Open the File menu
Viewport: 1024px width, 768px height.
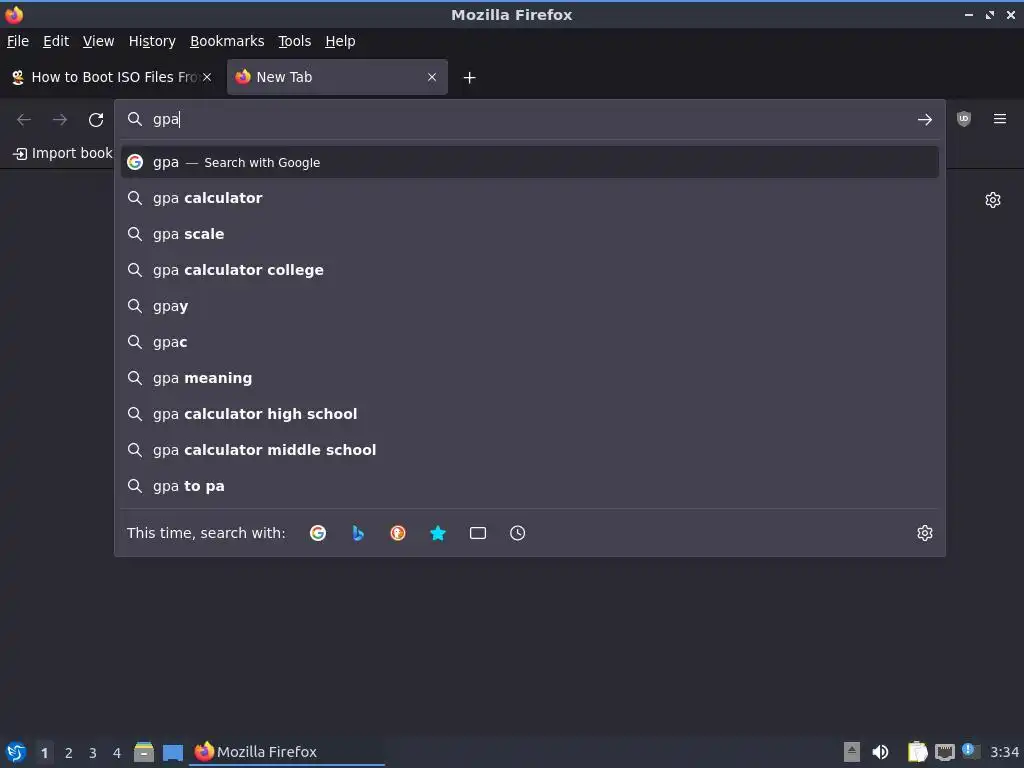[x=18, y=41]
